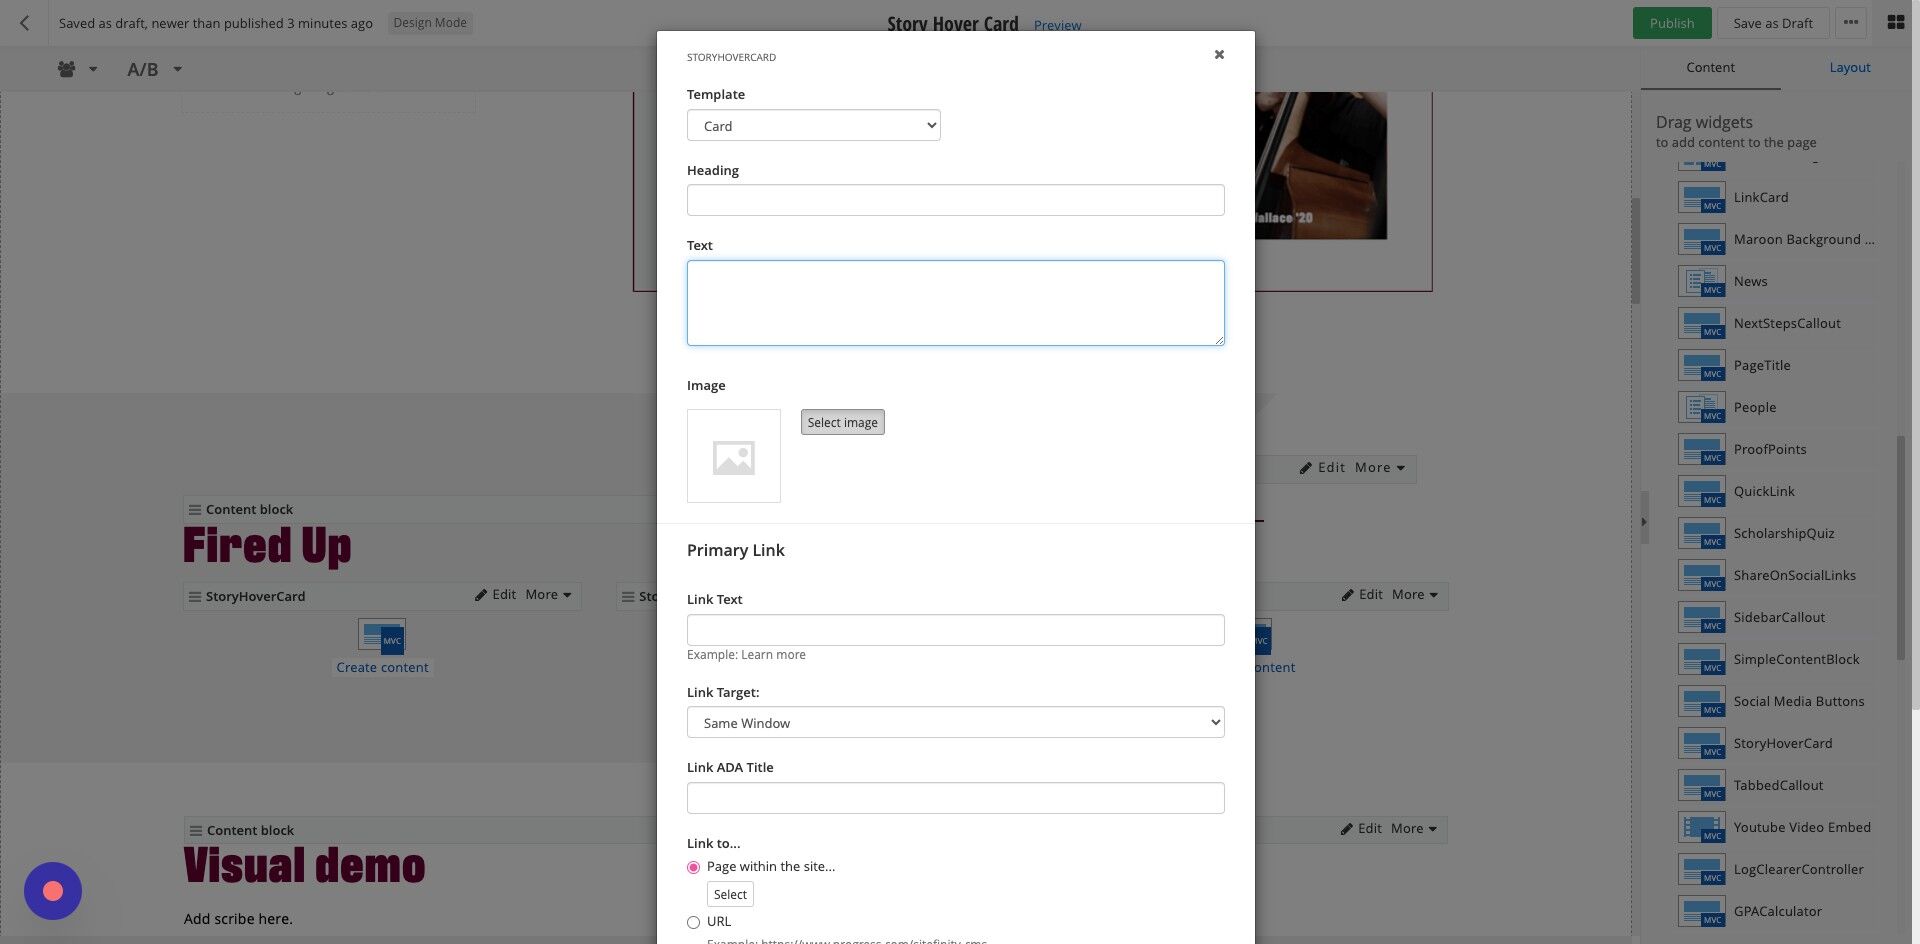Click the SimpleContentBlock widget icon
Viewport: 1920px width, 944px height.
(1702, 660)
